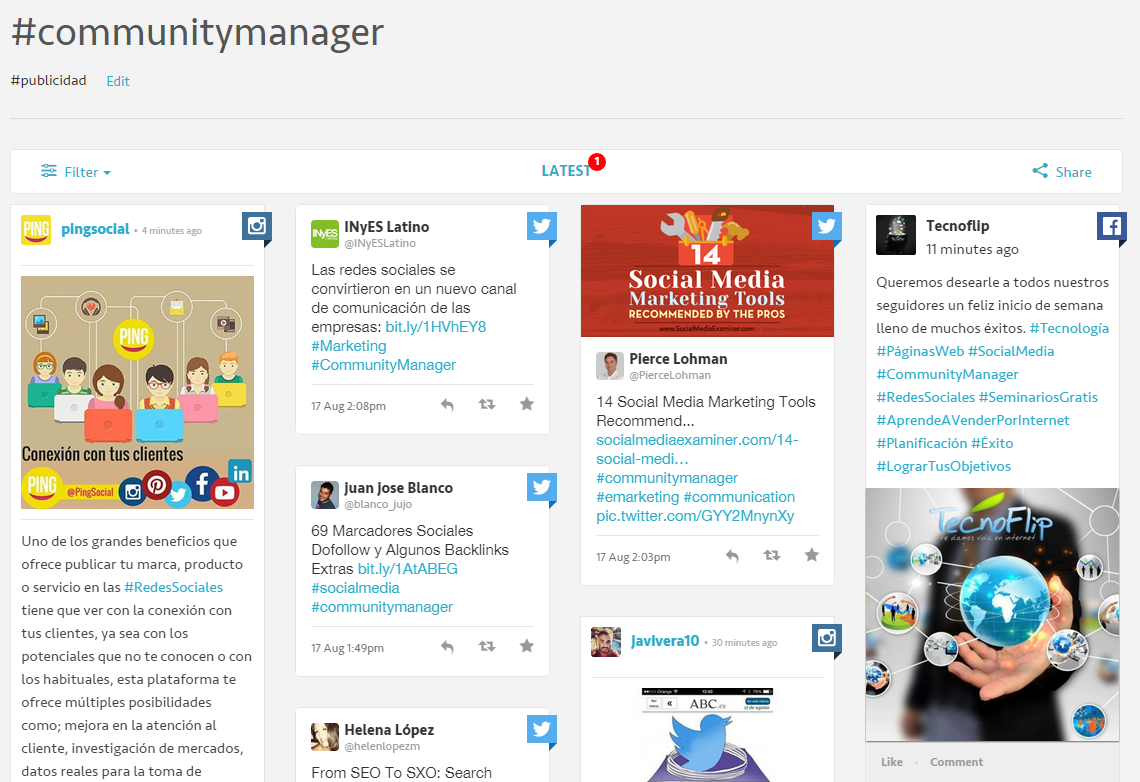Click javivera10 avatar
This screenshot has height=782, width=1140.
click(x=606, y=642)
